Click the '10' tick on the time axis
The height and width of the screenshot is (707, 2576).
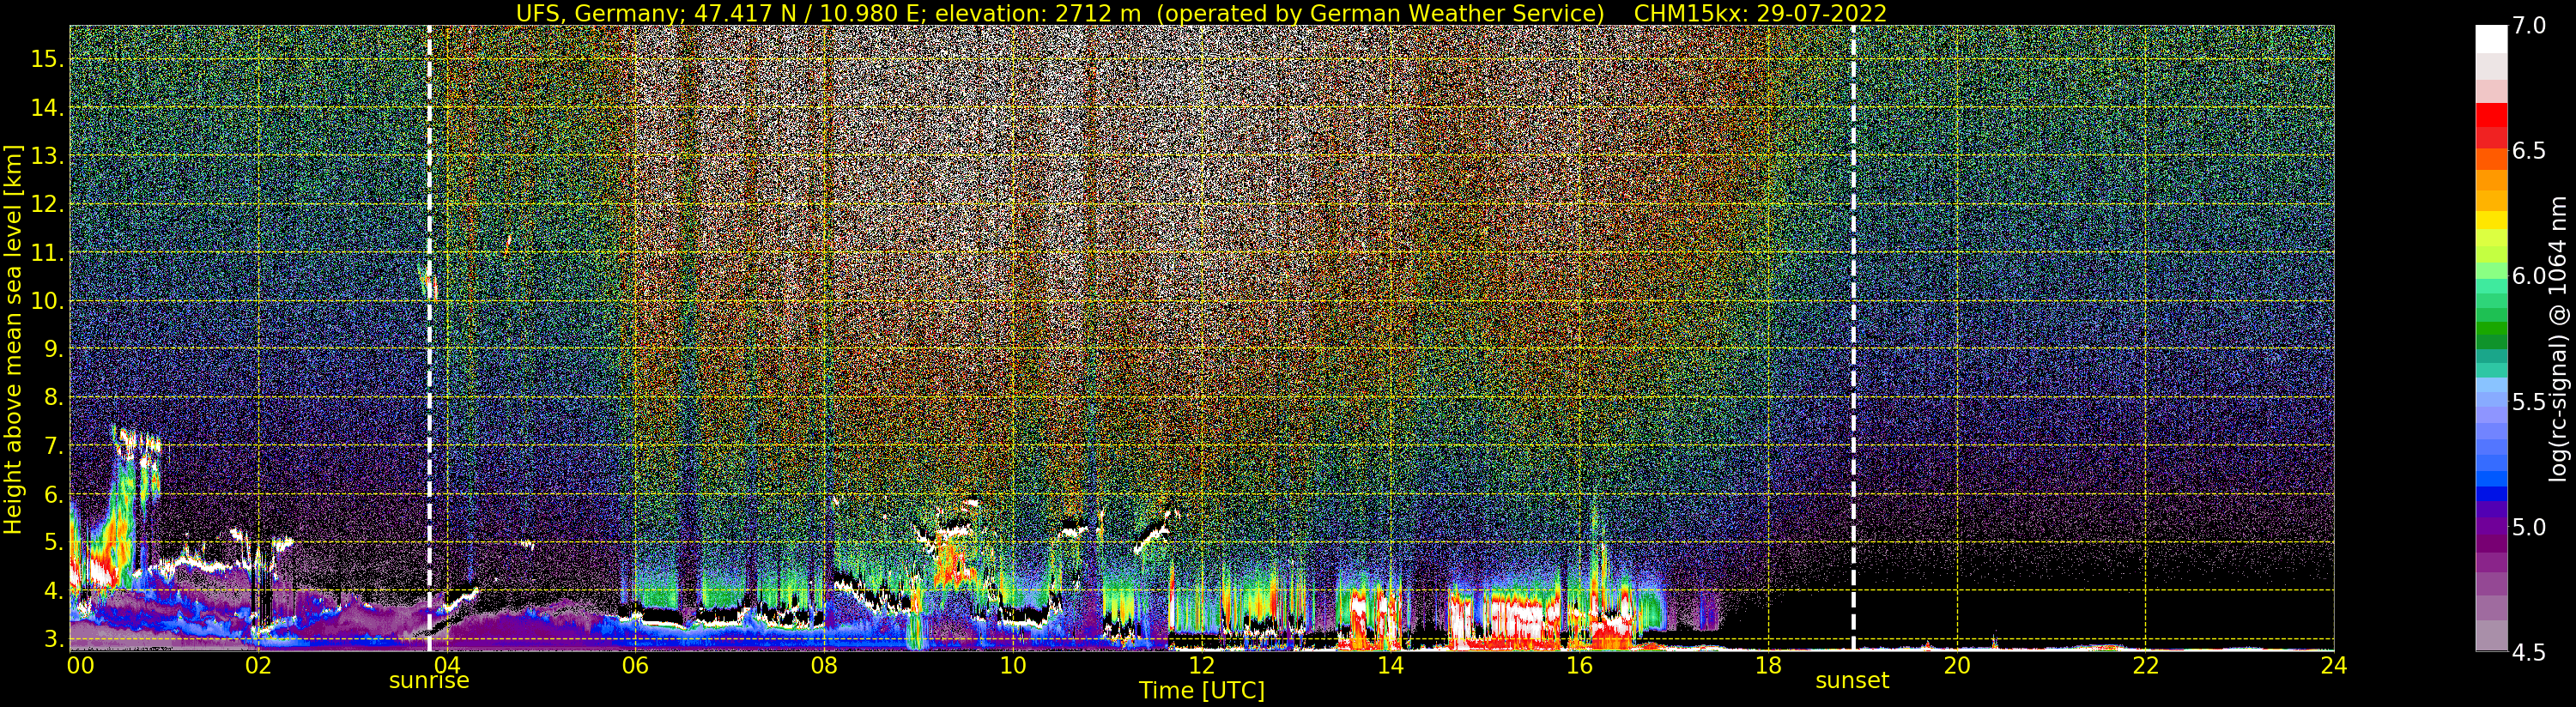click(x=1013, y=665)
